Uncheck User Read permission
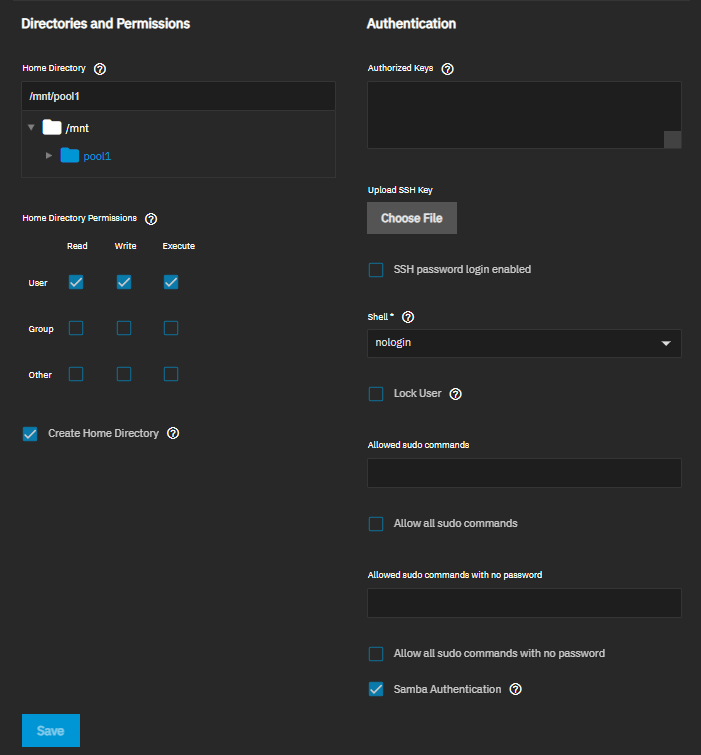 coord(76,282)
